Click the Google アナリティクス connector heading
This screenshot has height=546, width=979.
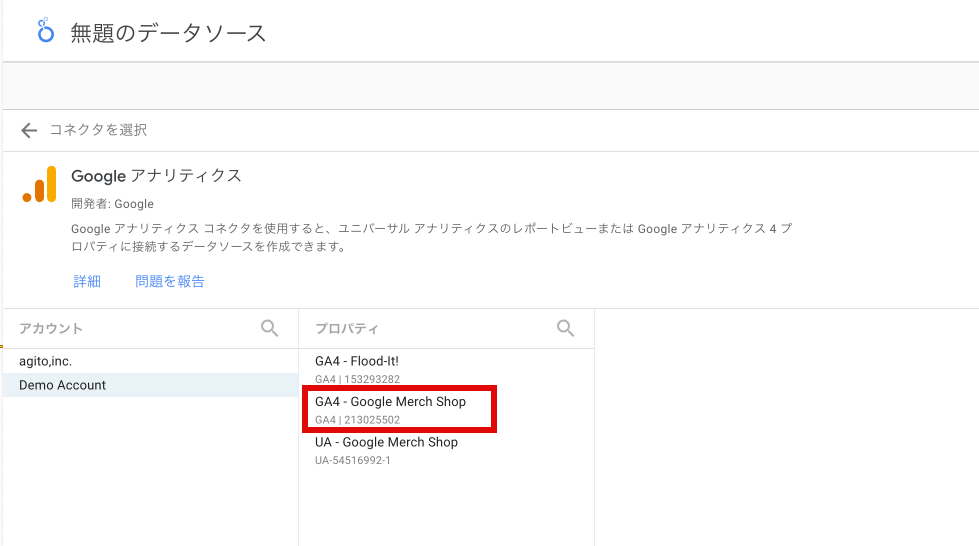click(x=156, y=176)
